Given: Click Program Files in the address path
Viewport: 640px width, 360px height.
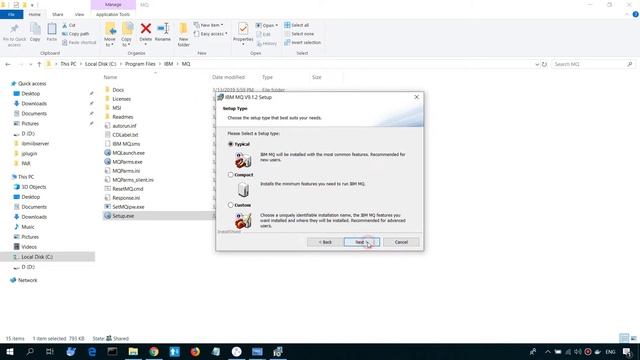Looking at the screenshot, I should pyautogui.click(x=140, y=64).
